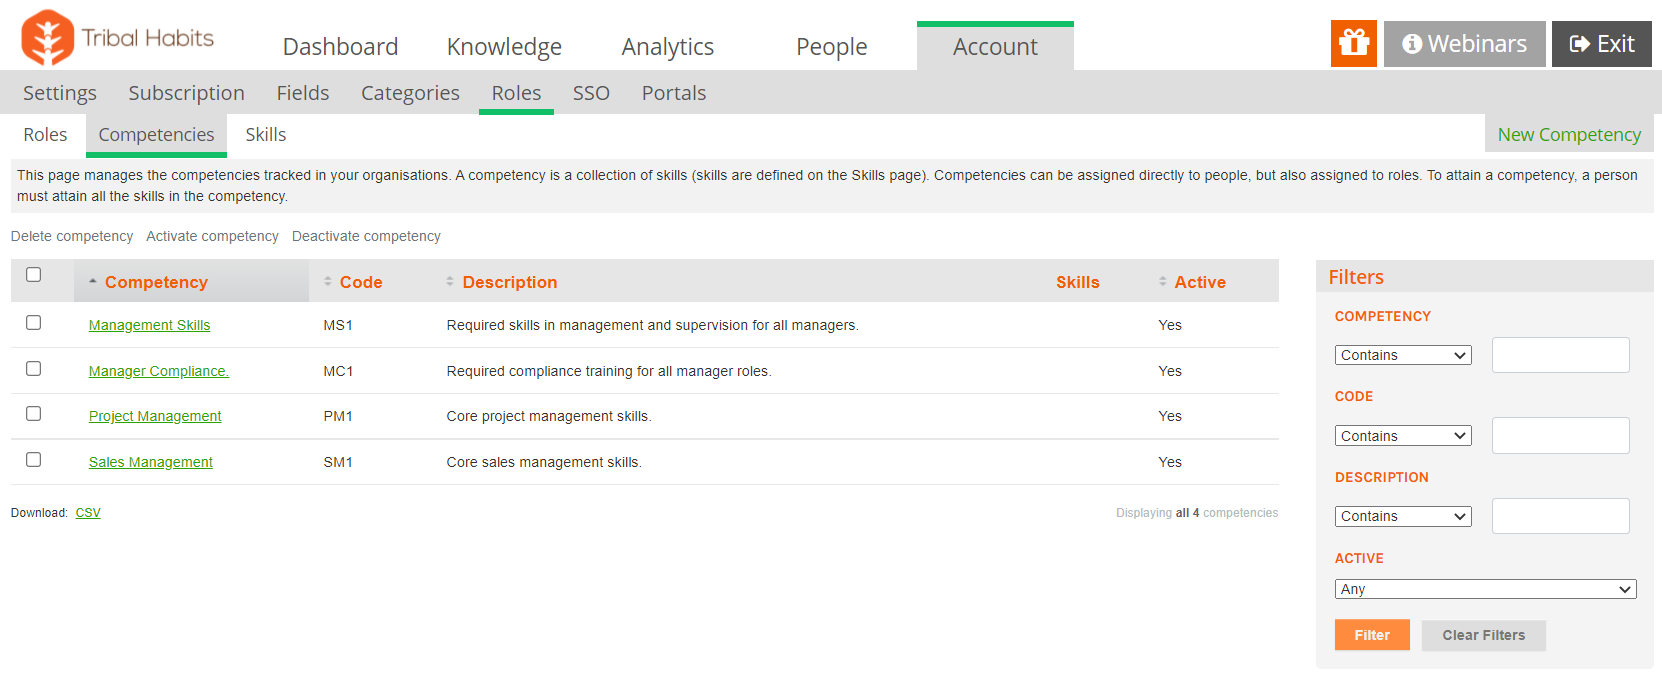Open the Code filter Contains dropdown
Viewport: 1662px width, 675px height.
(x=1403, y=436)
